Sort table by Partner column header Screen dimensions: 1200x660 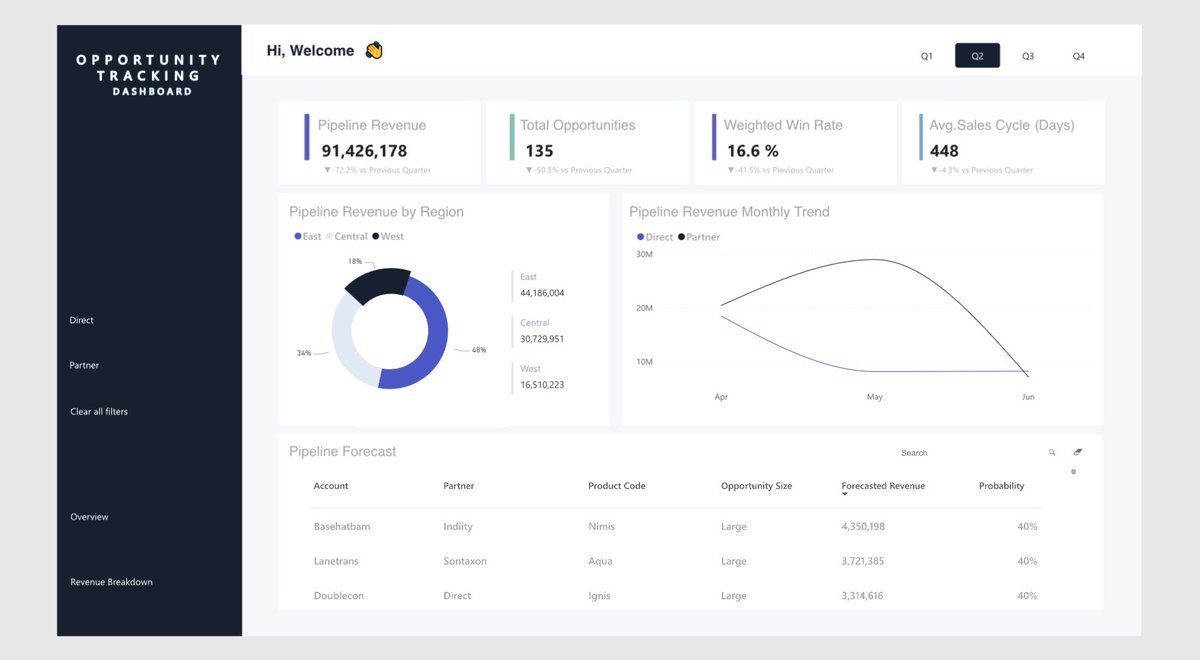tap(459, 486)
